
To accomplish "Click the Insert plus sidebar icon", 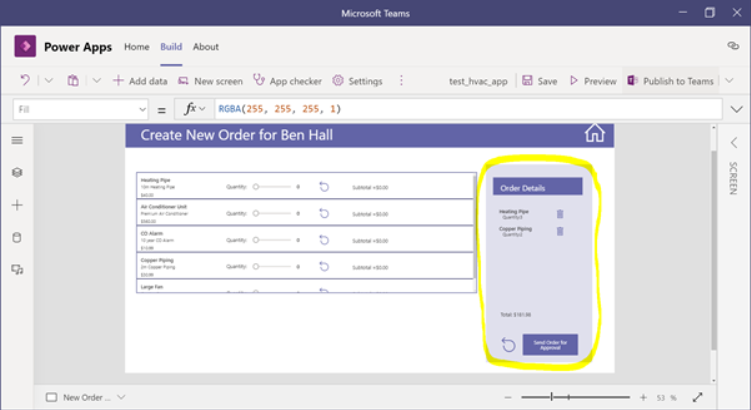I will coord(17,205).
